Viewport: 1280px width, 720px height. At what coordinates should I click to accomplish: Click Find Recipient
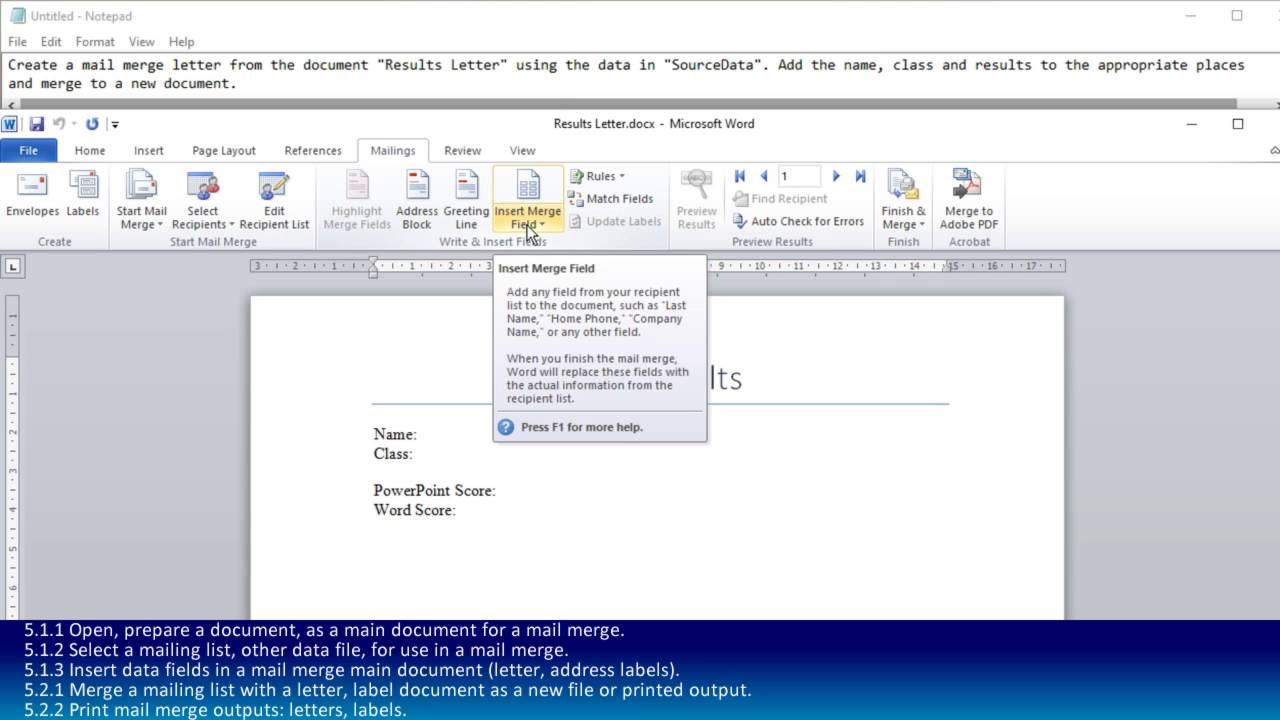(x=781, y=199)
